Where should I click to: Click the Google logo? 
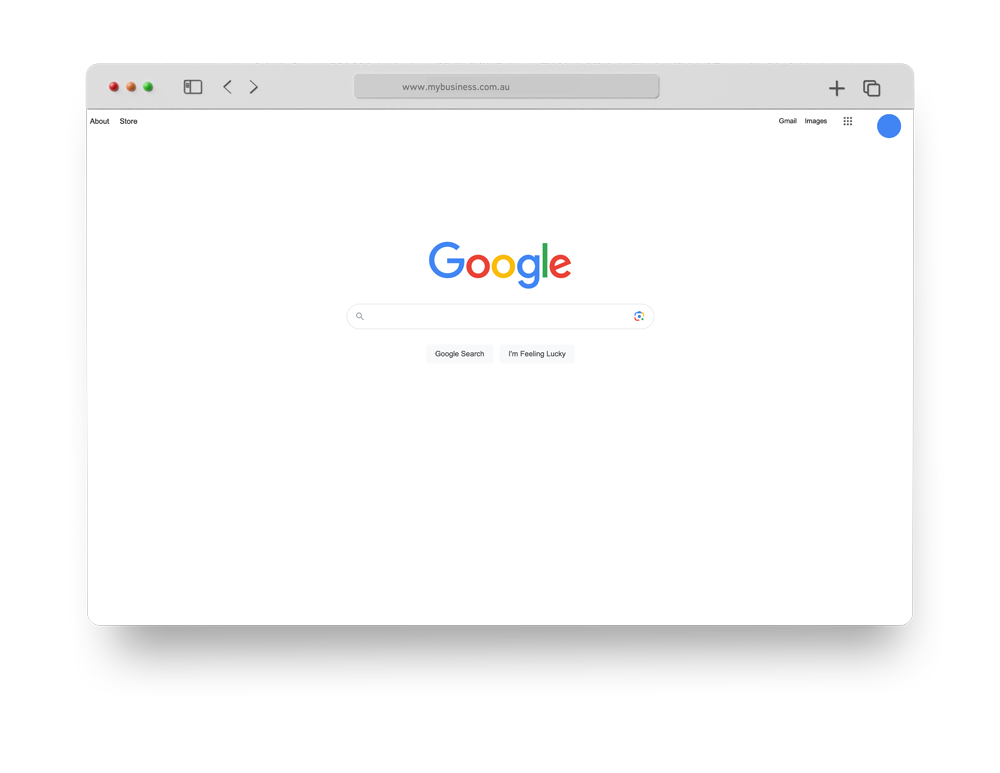coord(500,264)
